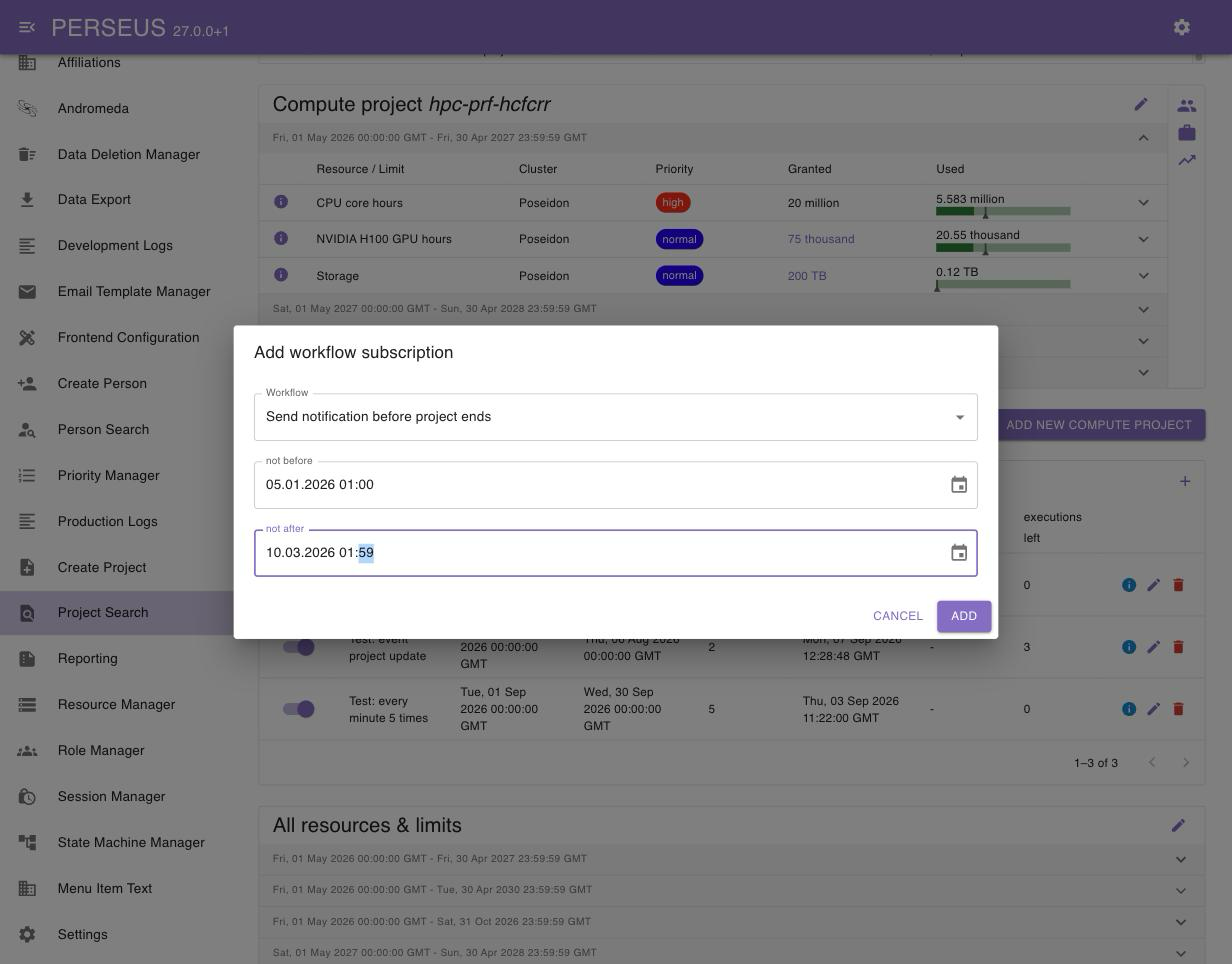This screenshot has height=964, width=1232.
Task: Edit the 'event project update' subscription
Action: click(x=1153, y=647)
